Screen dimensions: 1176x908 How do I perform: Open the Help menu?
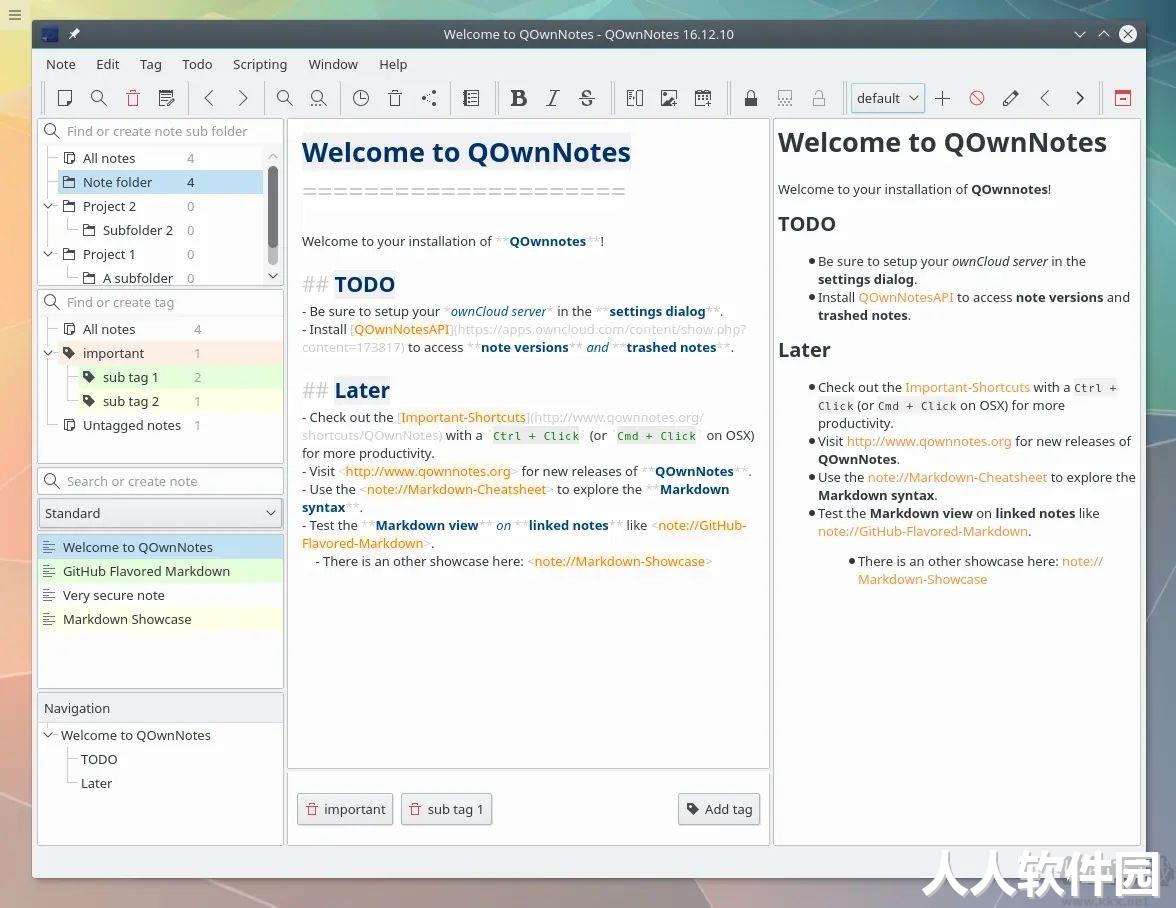coord(393,64)
